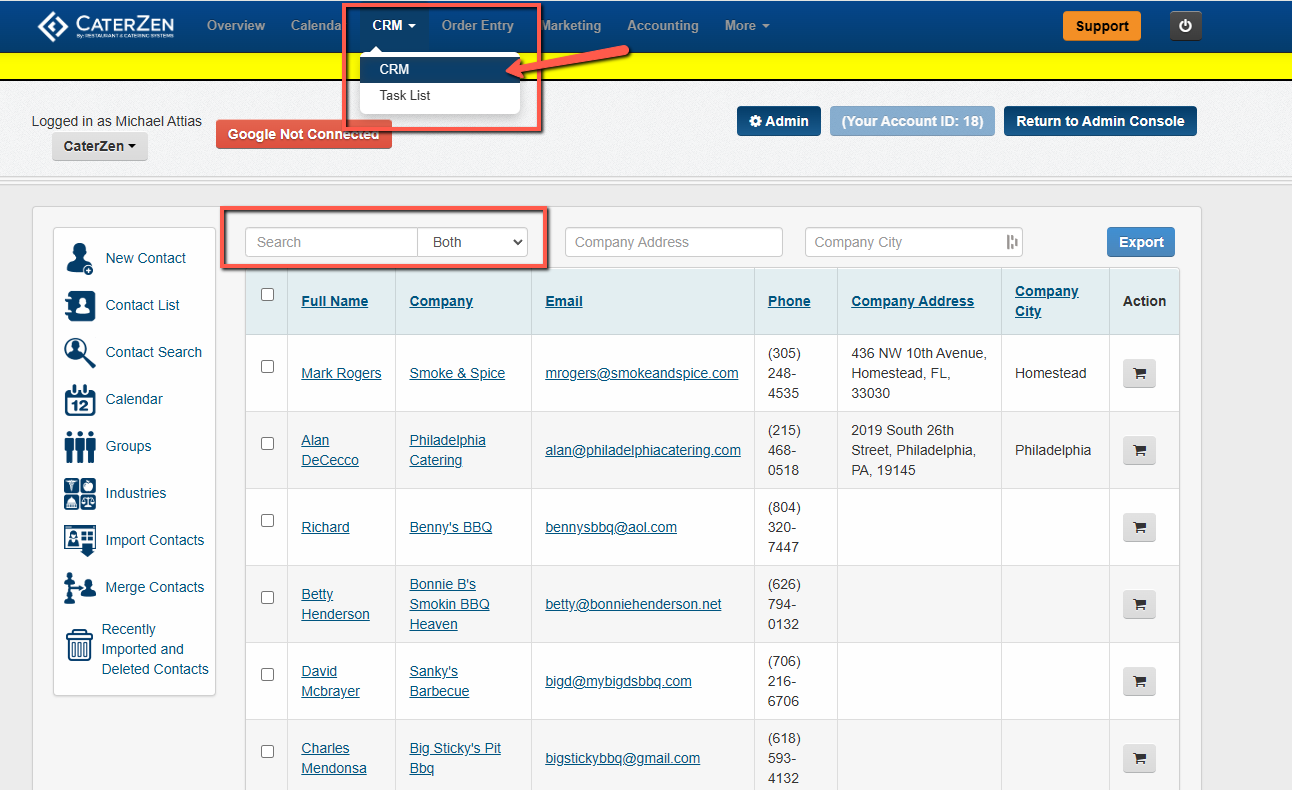Toggle the select-all header checkbox
Image resolution: width=1292 pixels, height=790 pixels.
tap(267, 294)
